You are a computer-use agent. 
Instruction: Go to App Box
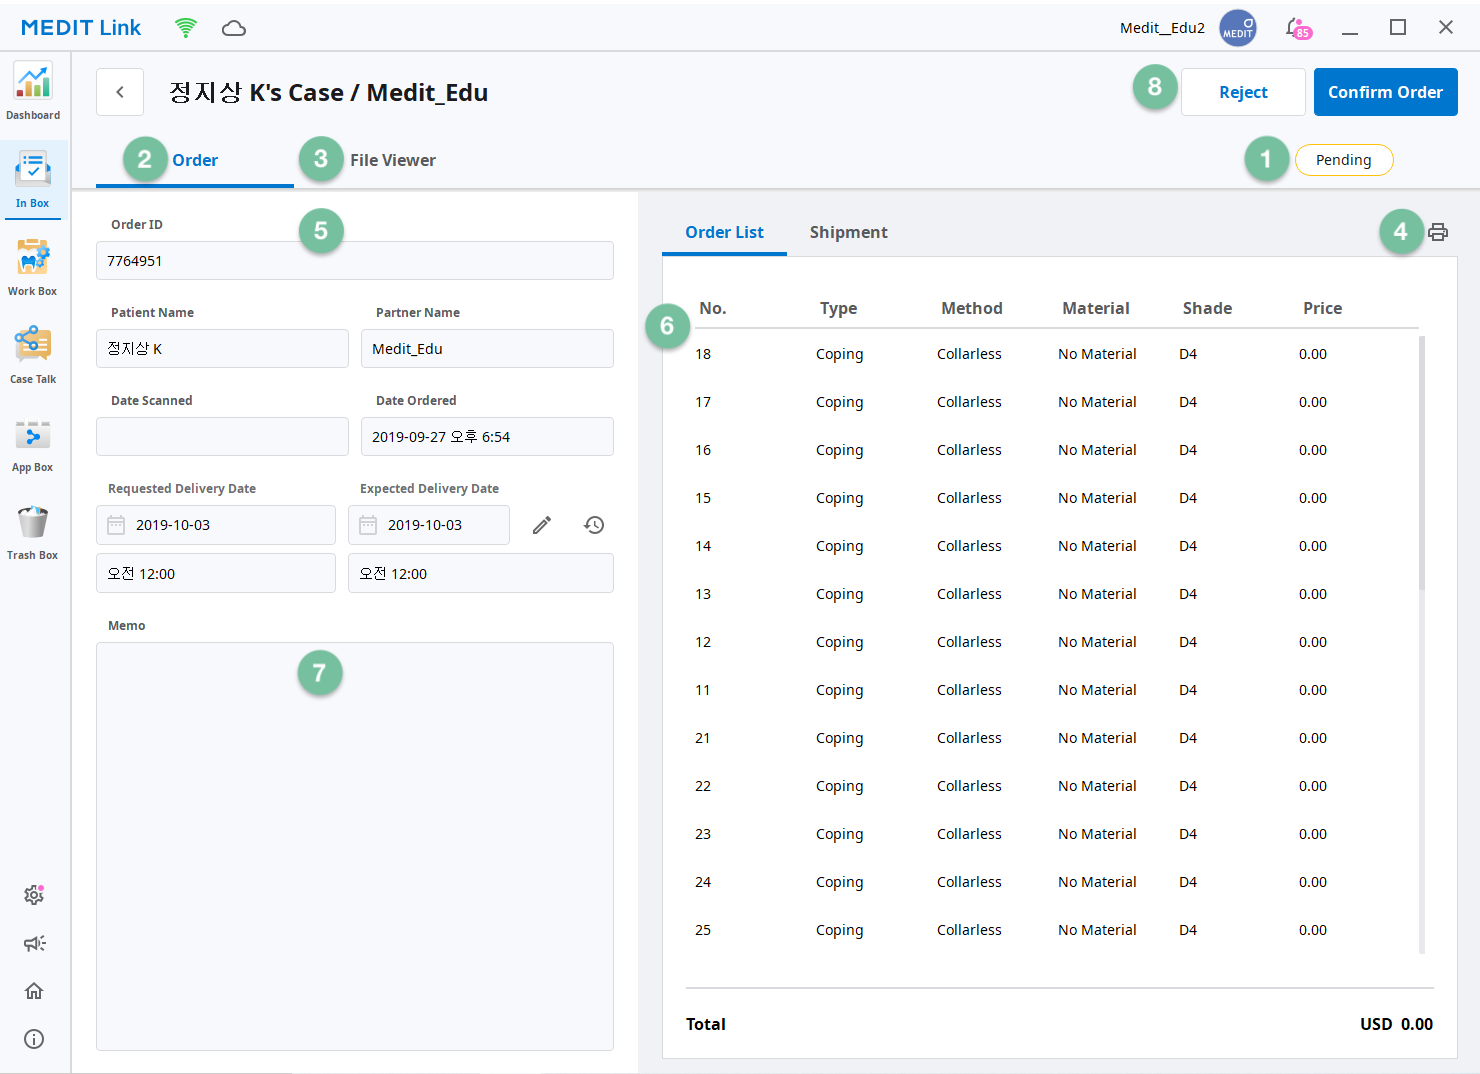tap(33, 444)
